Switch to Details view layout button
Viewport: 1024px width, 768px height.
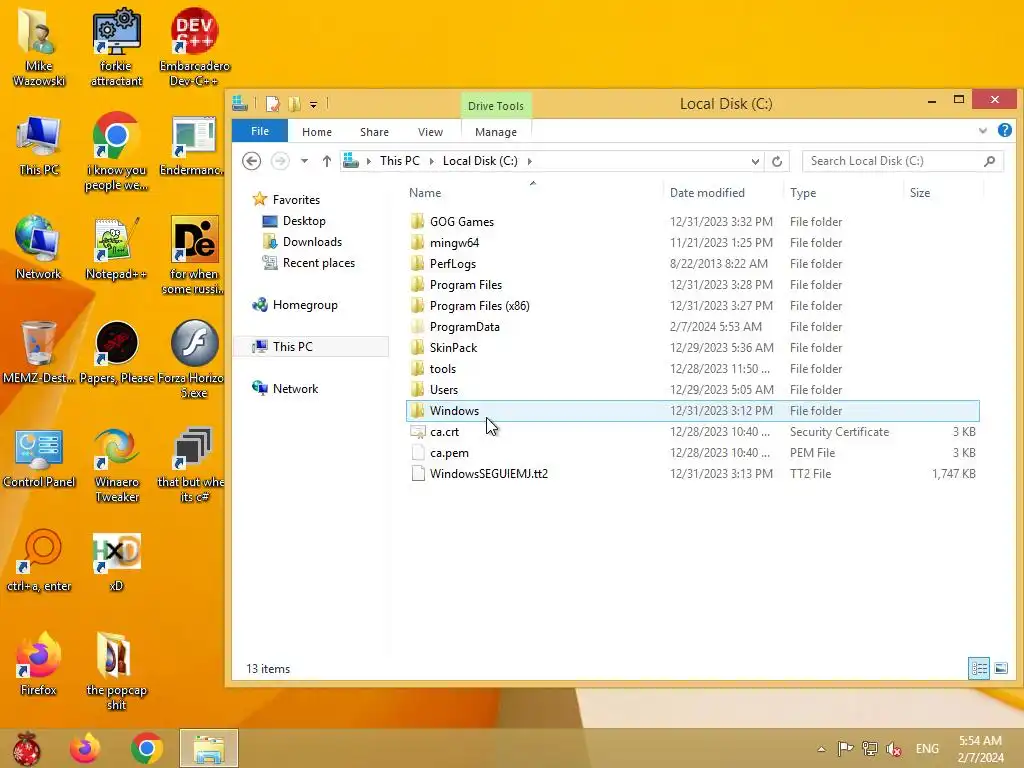[x=979, y=668]
